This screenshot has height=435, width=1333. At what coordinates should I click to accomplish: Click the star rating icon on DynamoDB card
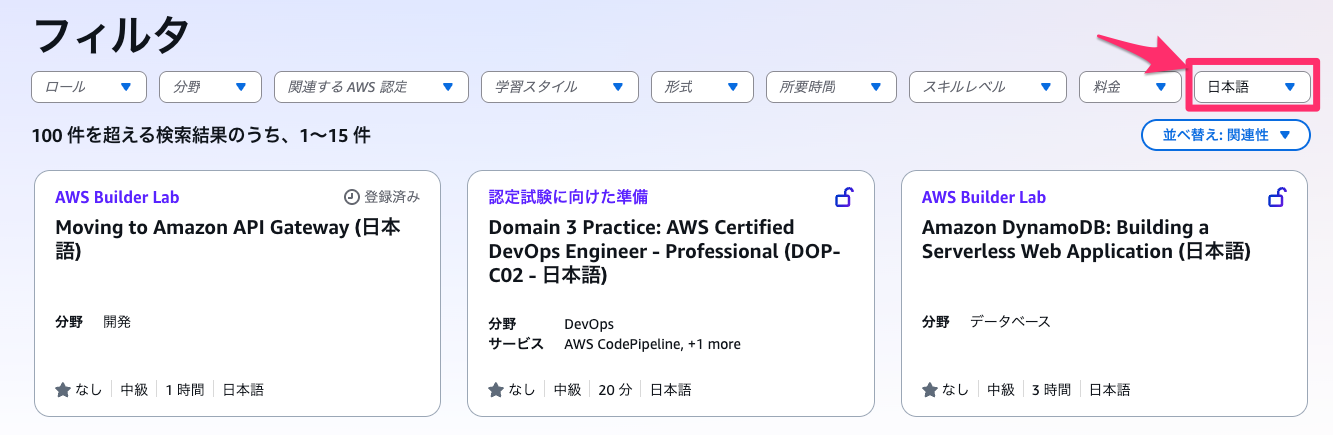tap(930, 389)
